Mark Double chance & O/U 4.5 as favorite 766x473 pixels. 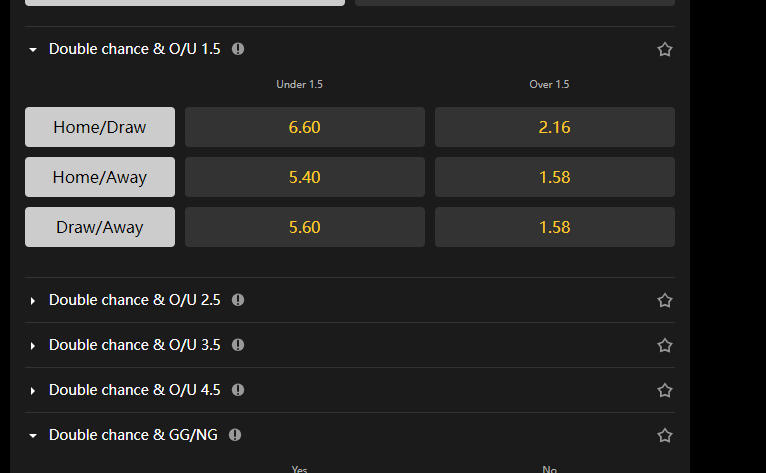pyautogui.click(x=665, y=390)
